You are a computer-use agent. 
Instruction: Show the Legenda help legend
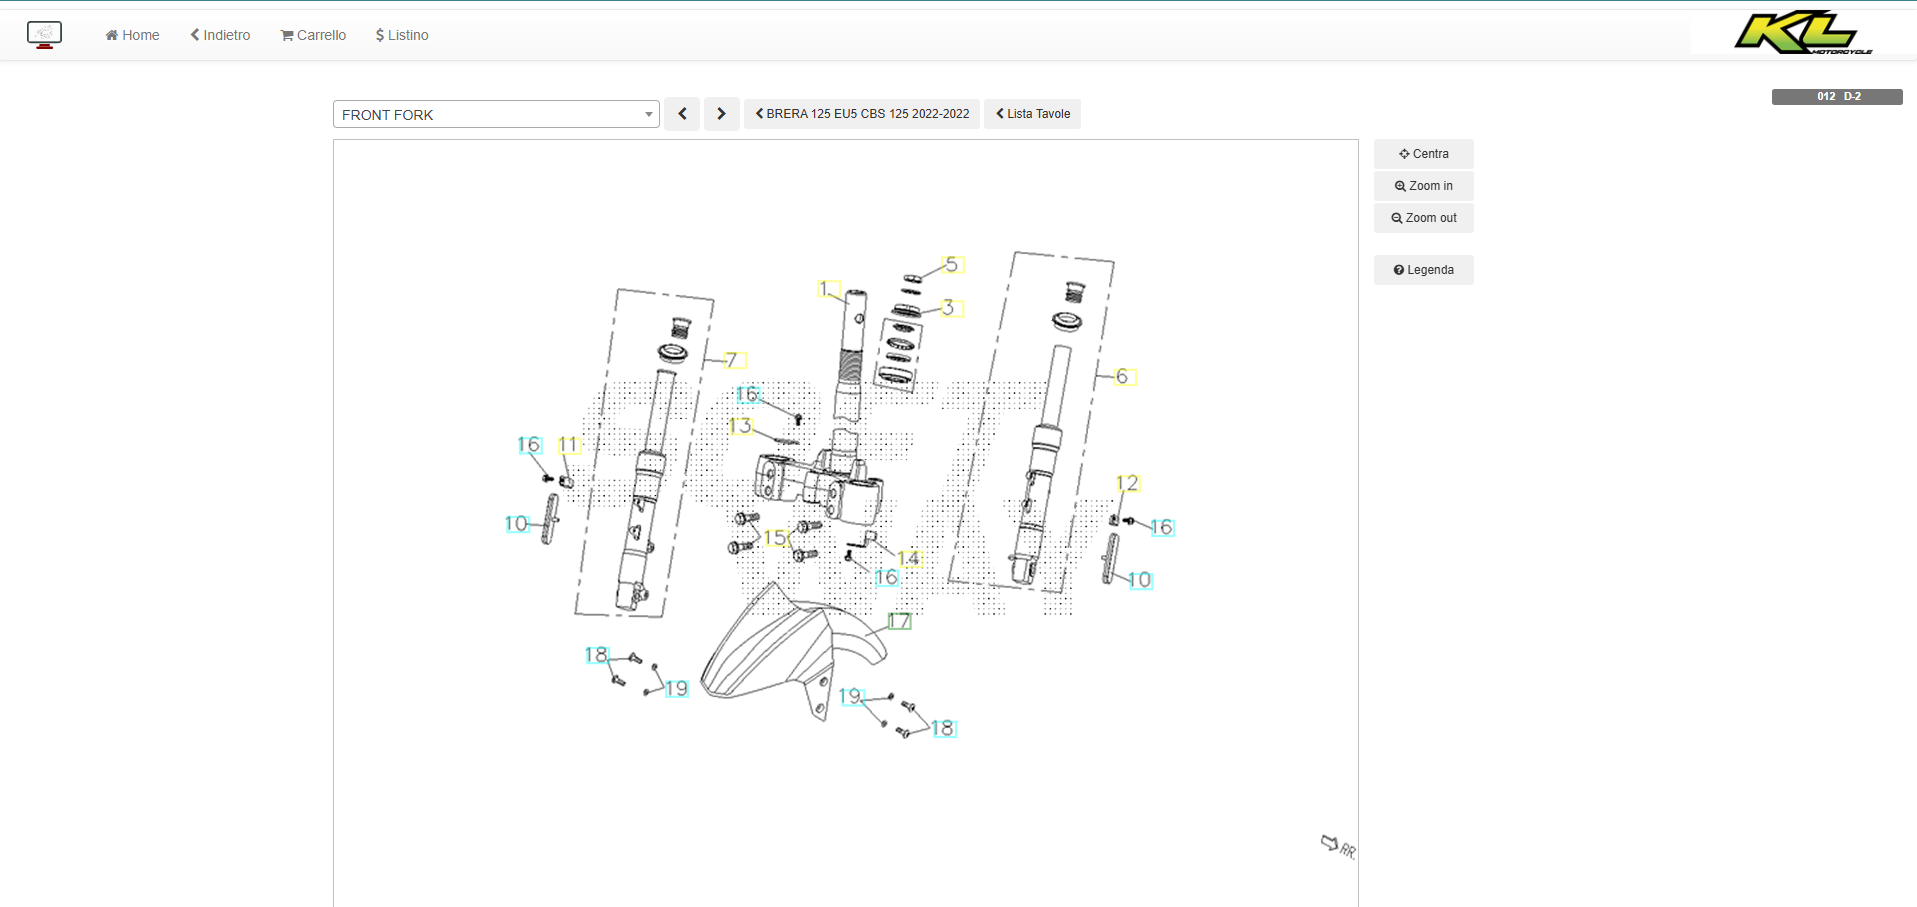point(1423,270)
